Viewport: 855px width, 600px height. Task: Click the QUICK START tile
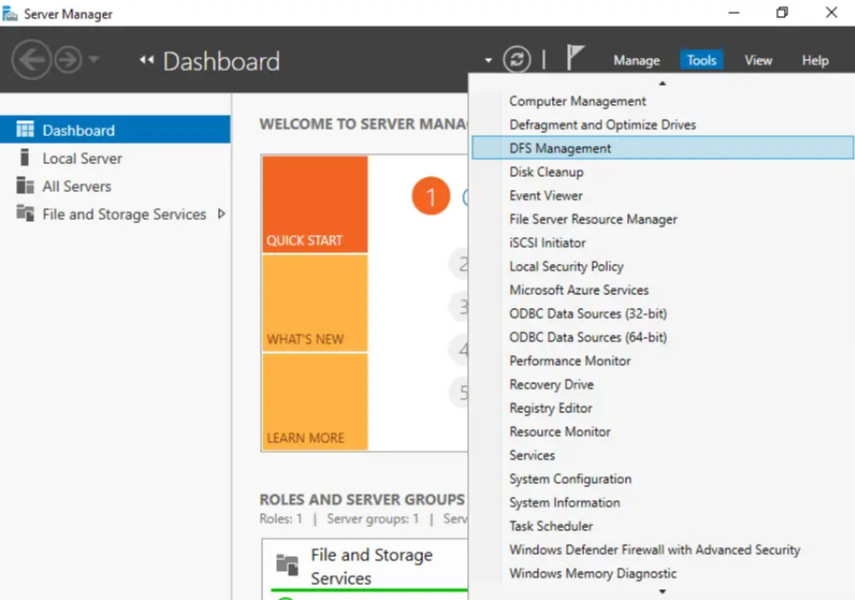pos(315,205)
